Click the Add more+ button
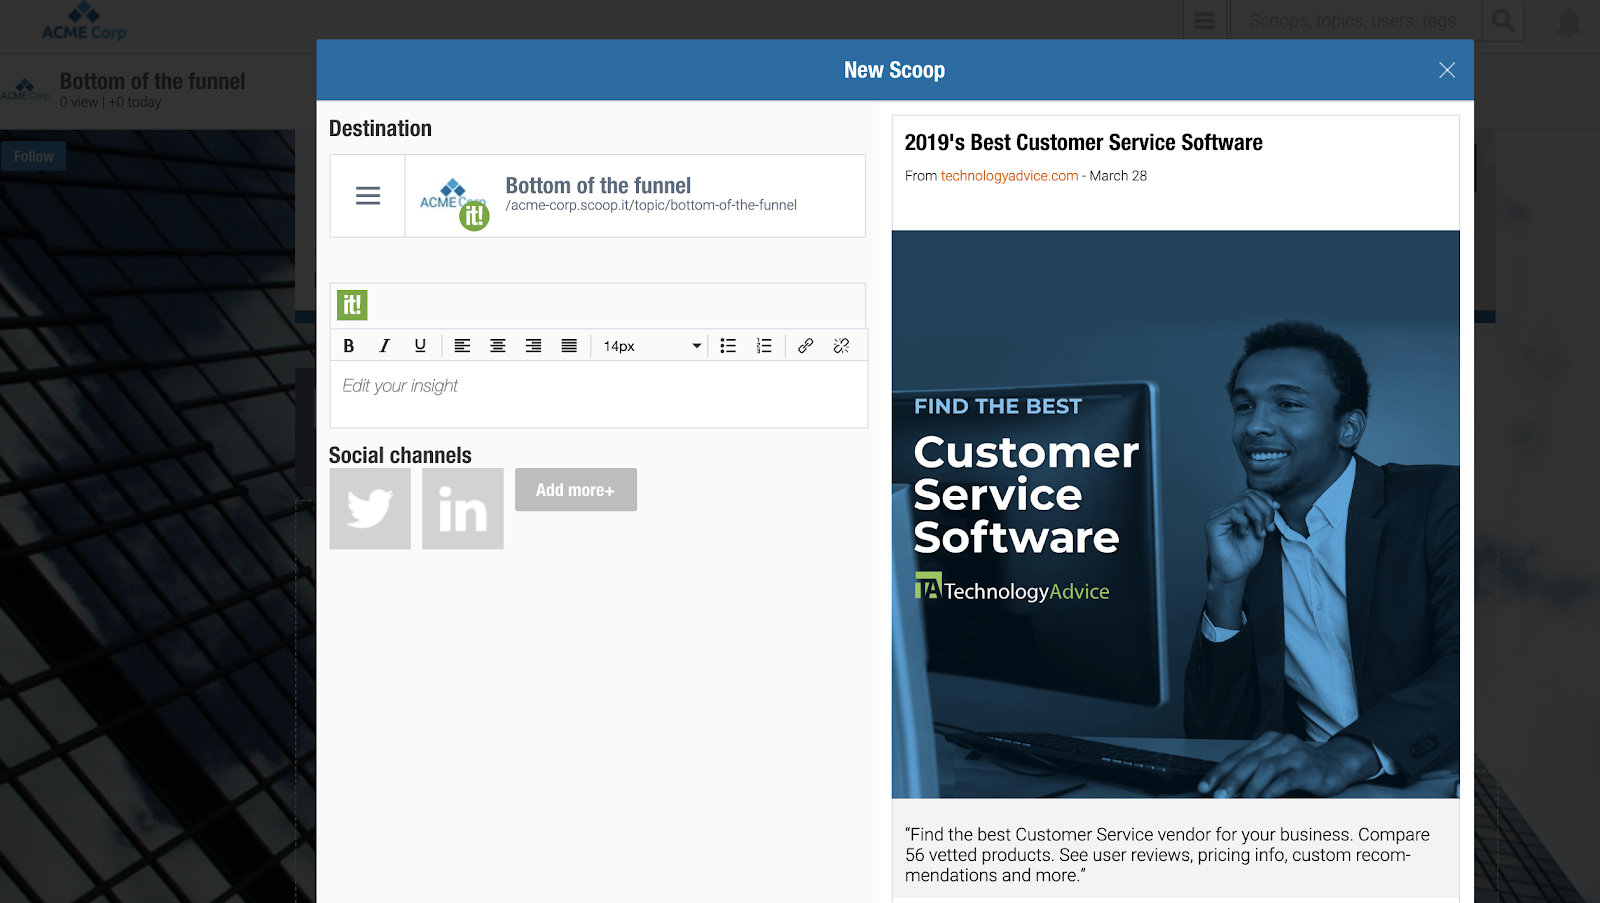The width and height of the screenshot is (1600, 903). [576, 490]
